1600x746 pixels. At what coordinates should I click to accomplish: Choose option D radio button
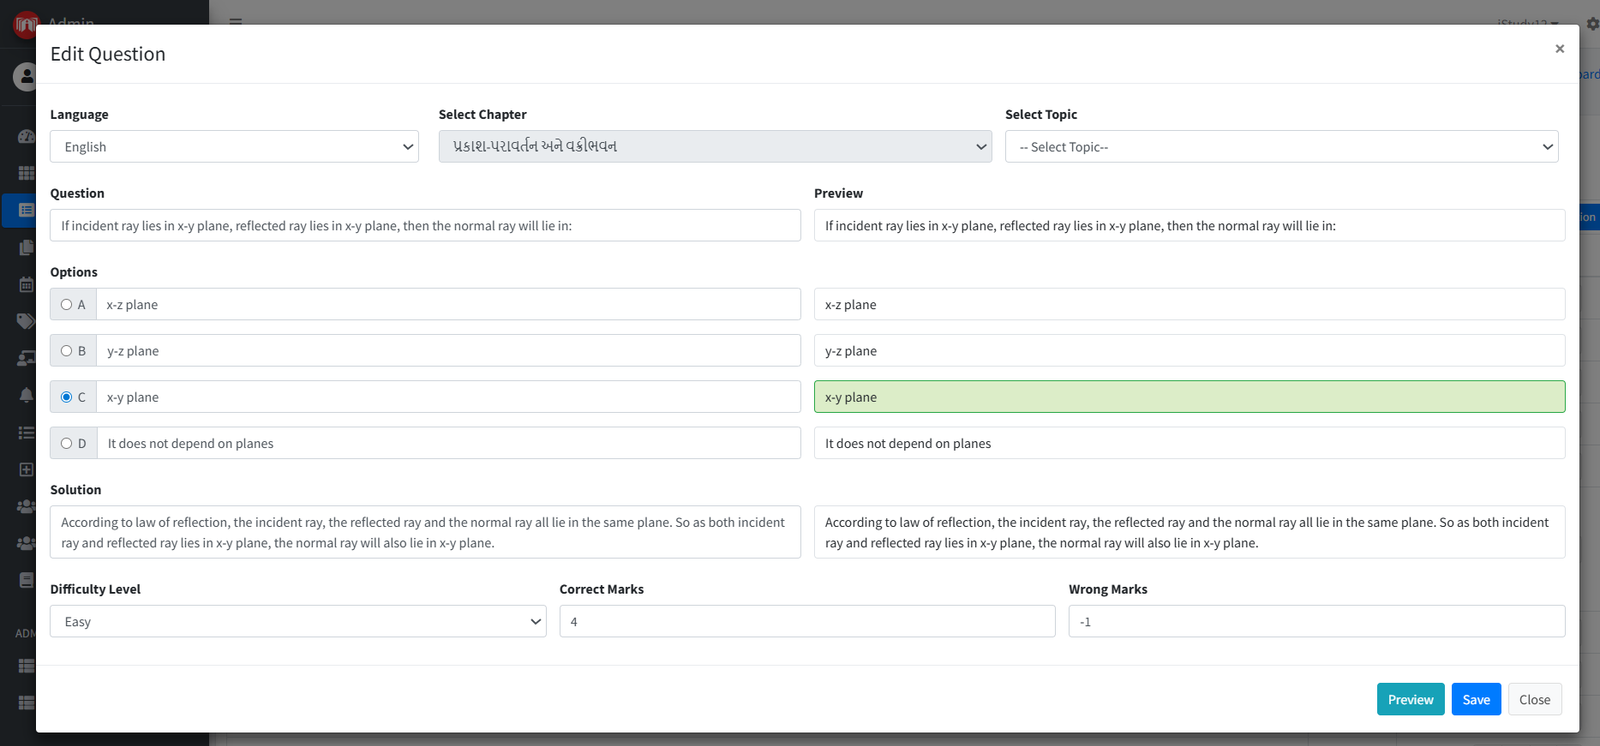click(x=66, y=443)
